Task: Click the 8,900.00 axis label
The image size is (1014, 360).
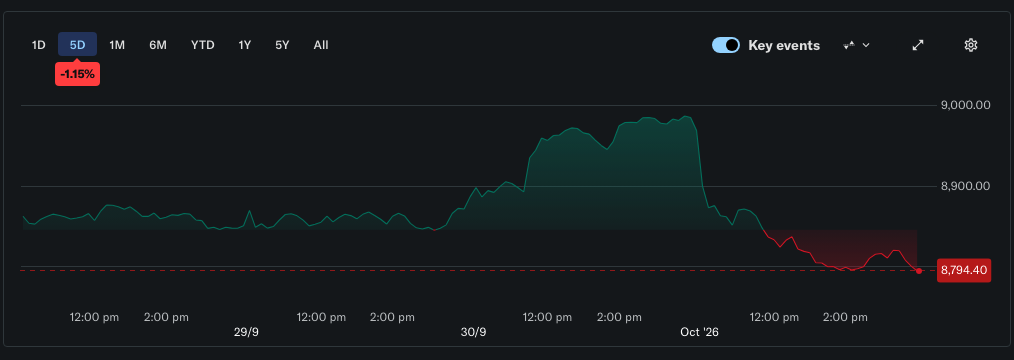Action: pyautogui.click(x=964, y=186)
